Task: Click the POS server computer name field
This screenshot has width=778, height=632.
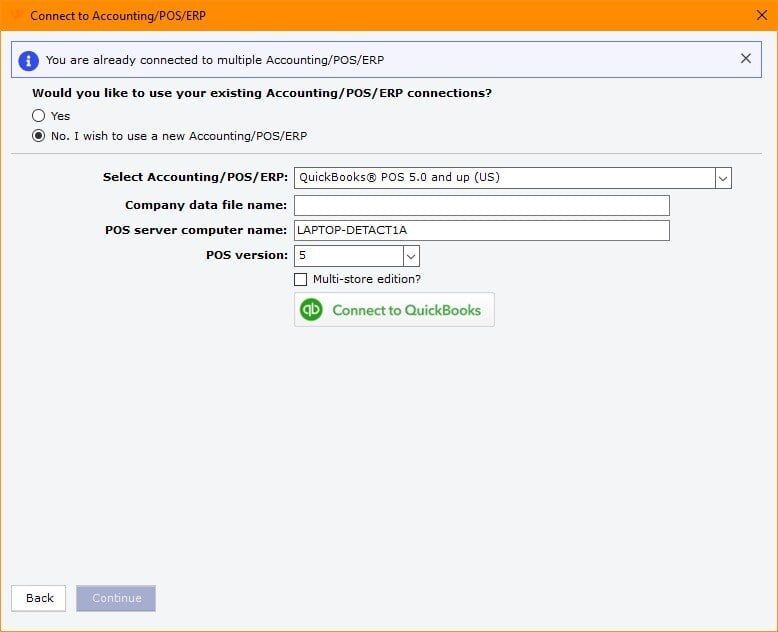Action: [x=482, y=230]
